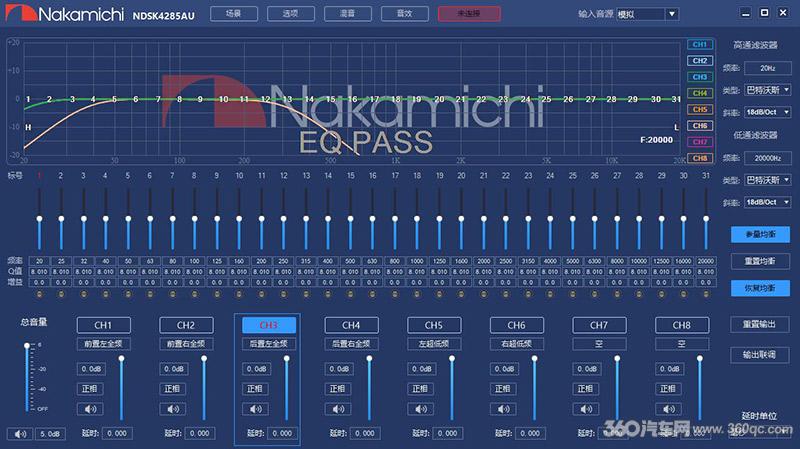Viewport: 800px width, 449px height.
Task: Open the low-pass filter slope (斜率) dropdown
Action: pos(768,202)
